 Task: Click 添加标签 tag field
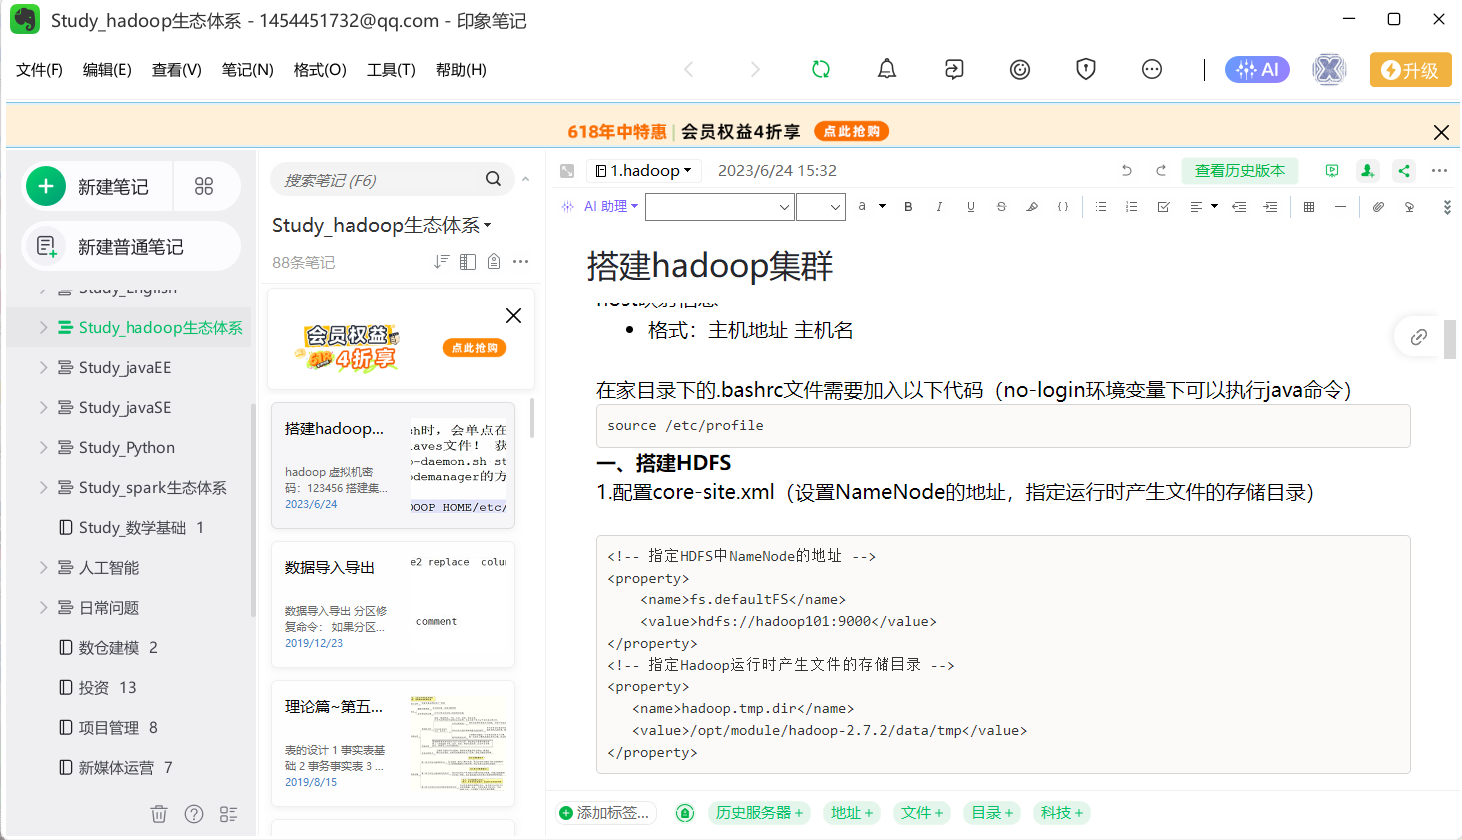(x=606, y=813)
